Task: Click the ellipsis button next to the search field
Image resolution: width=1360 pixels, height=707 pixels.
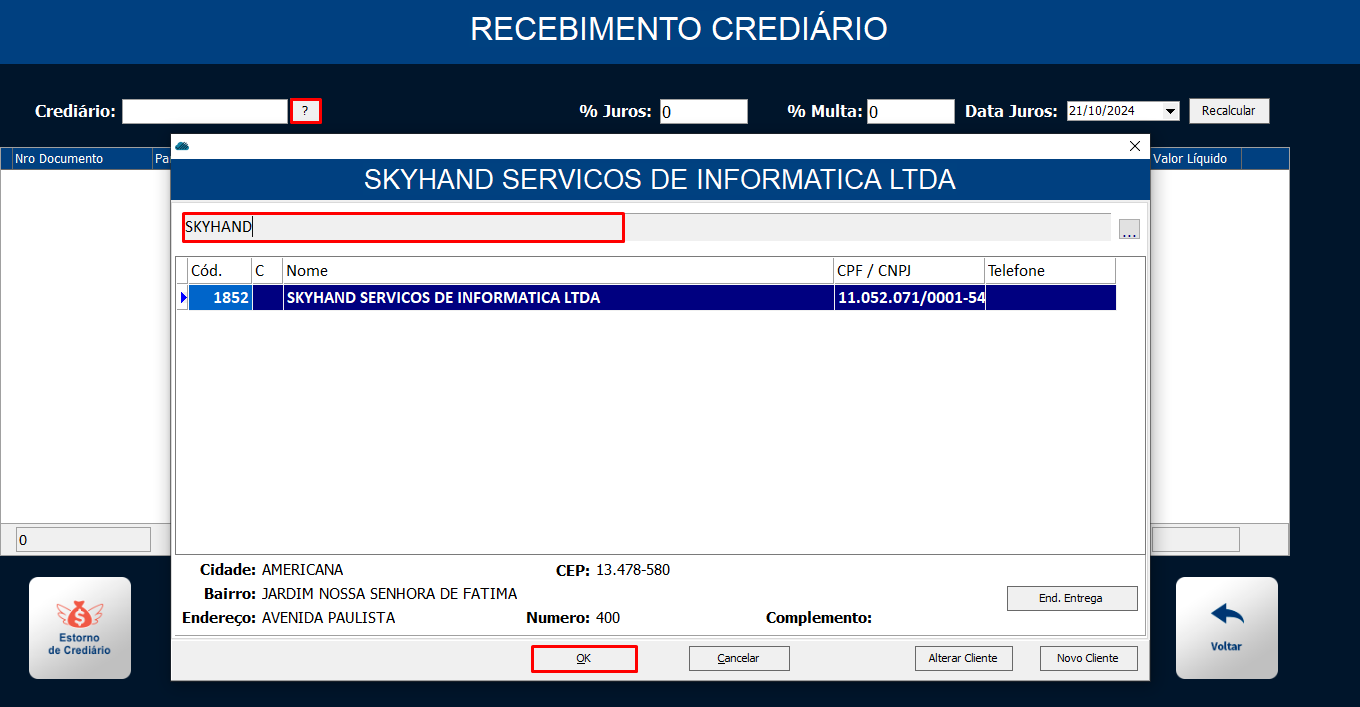Action: (x=1129, y=230)
